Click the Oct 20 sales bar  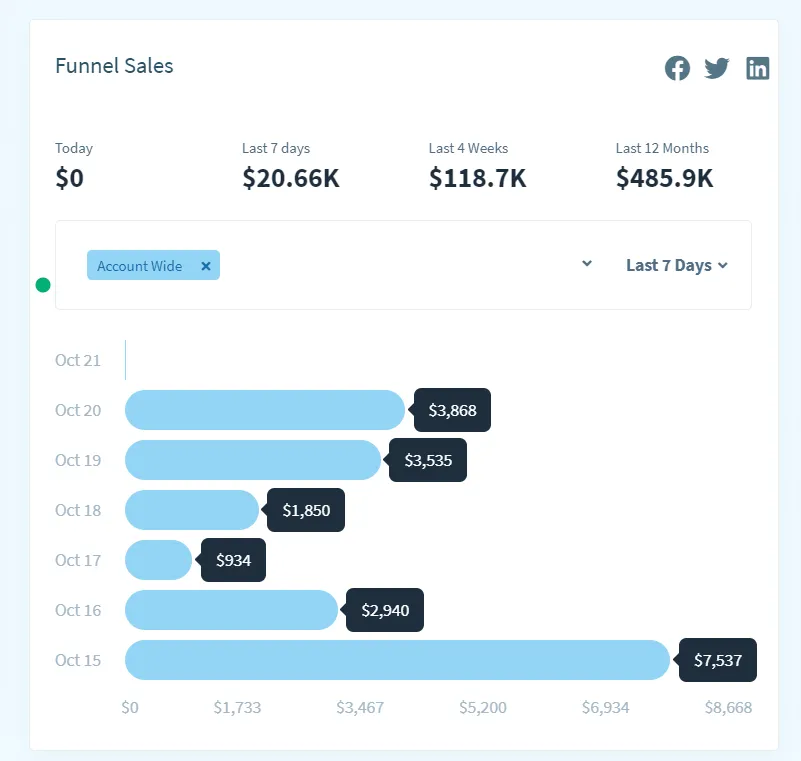pyautogui.click(x=265, y=410)
